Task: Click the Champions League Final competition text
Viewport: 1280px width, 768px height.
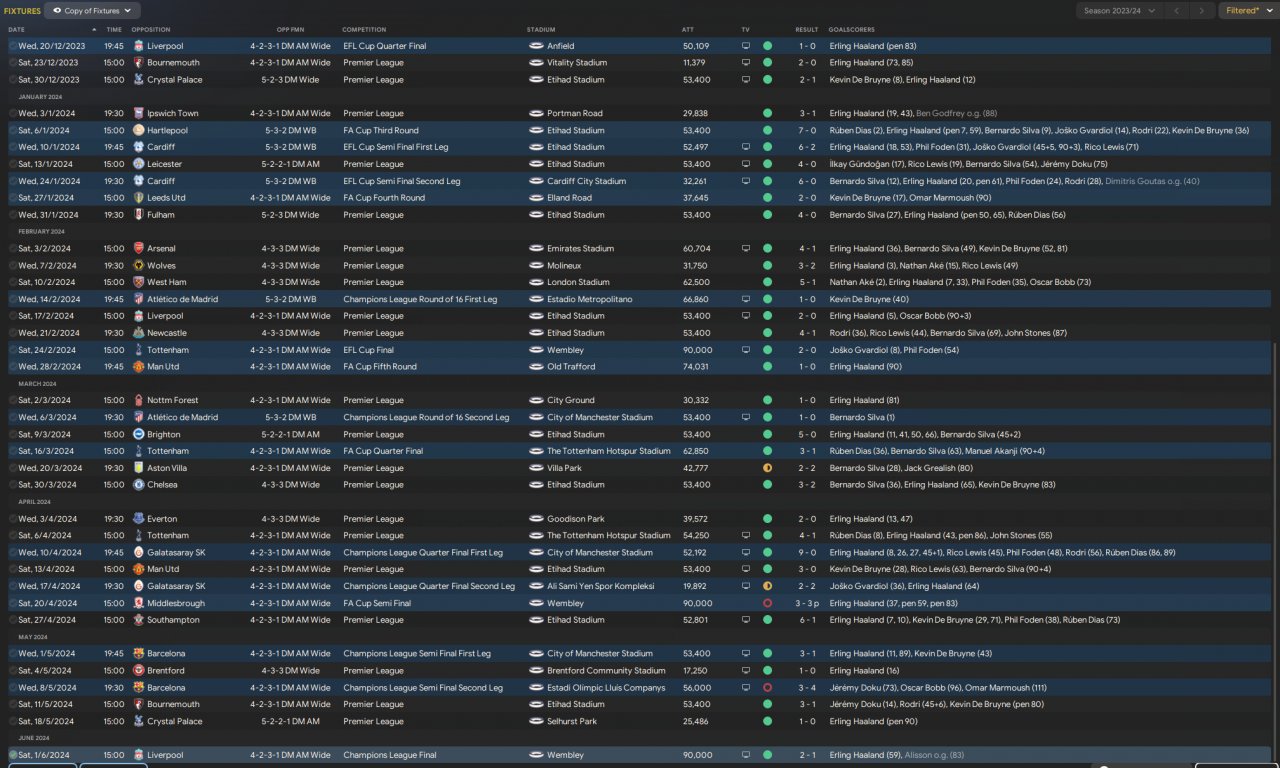Action: 389,755
